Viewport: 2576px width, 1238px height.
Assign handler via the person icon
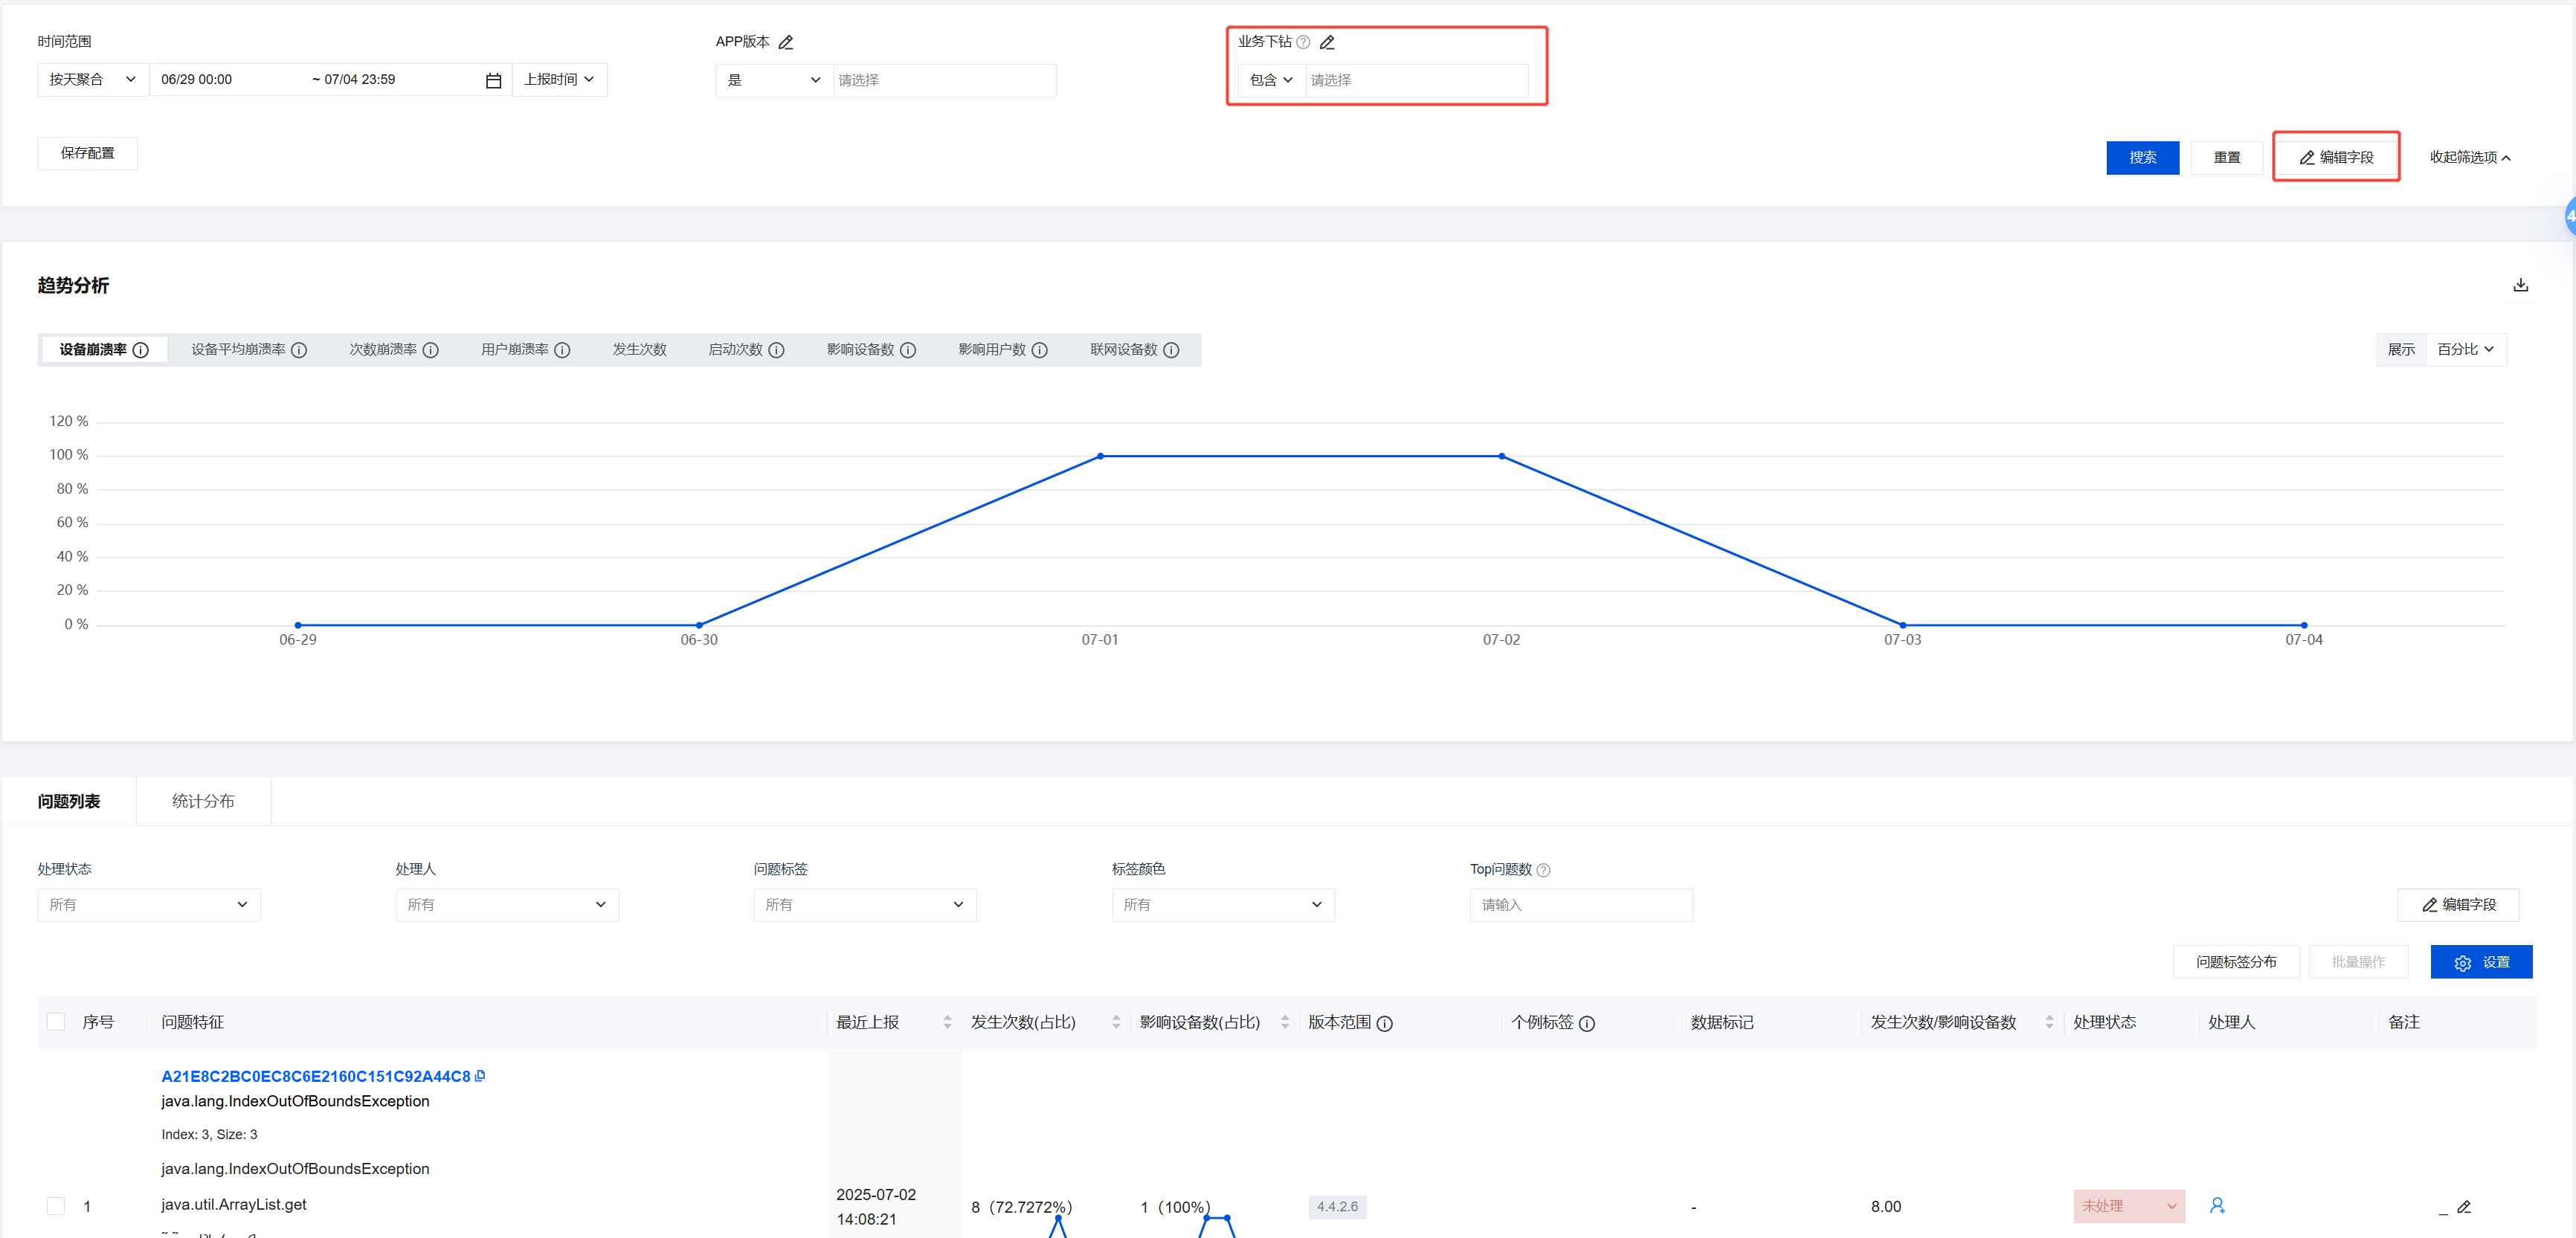pyautogui.click(x=2217, y=1206)
